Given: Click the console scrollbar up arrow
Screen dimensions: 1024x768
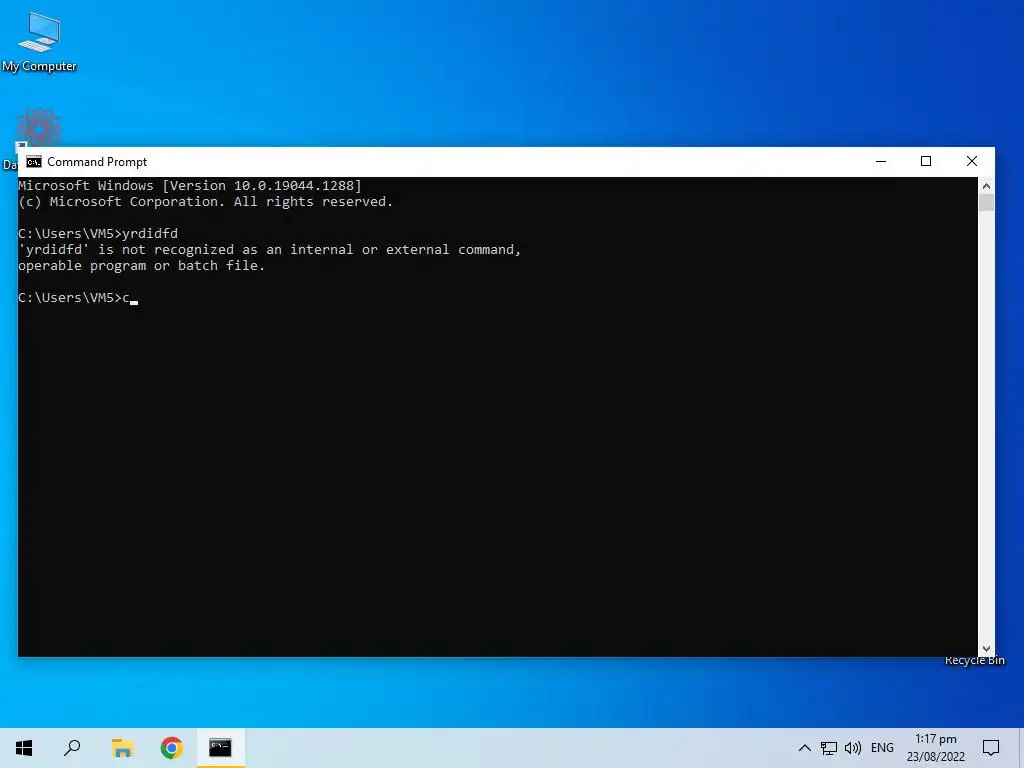Looking at the screenshot, I should pyautogui.click(x=986, y=186).
